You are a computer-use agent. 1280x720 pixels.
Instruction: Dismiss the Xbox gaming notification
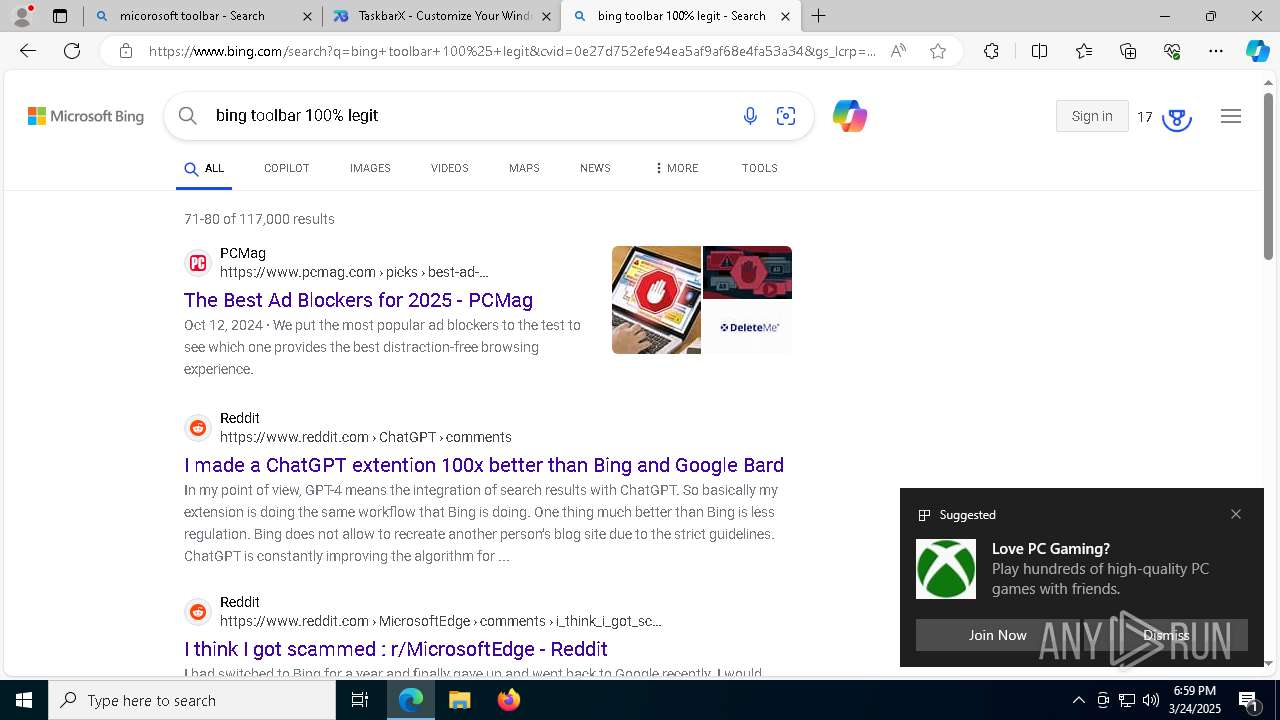click(x=1166, y=635)
